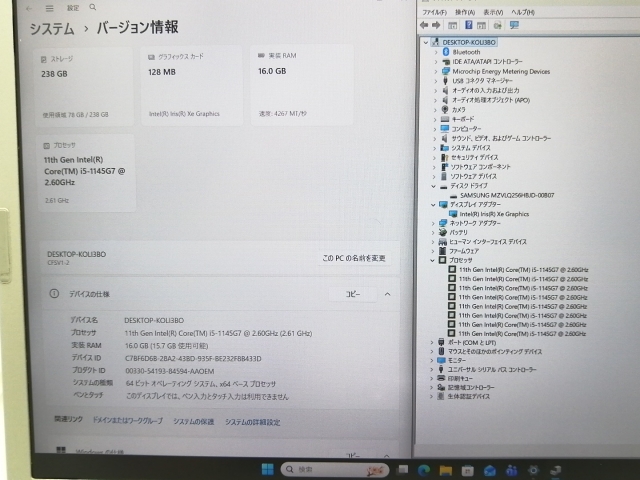This screenshot has width=640, height=480.
Task: Select ソフトウェア コンポーネント entry
Action: pos(480,167)
